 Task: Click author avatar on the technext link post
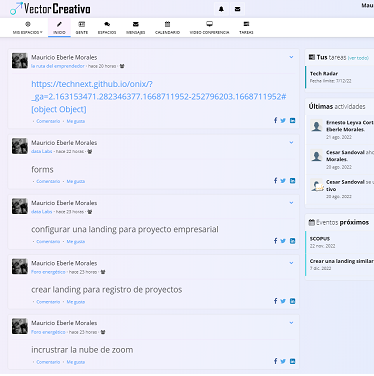point(20,61)
